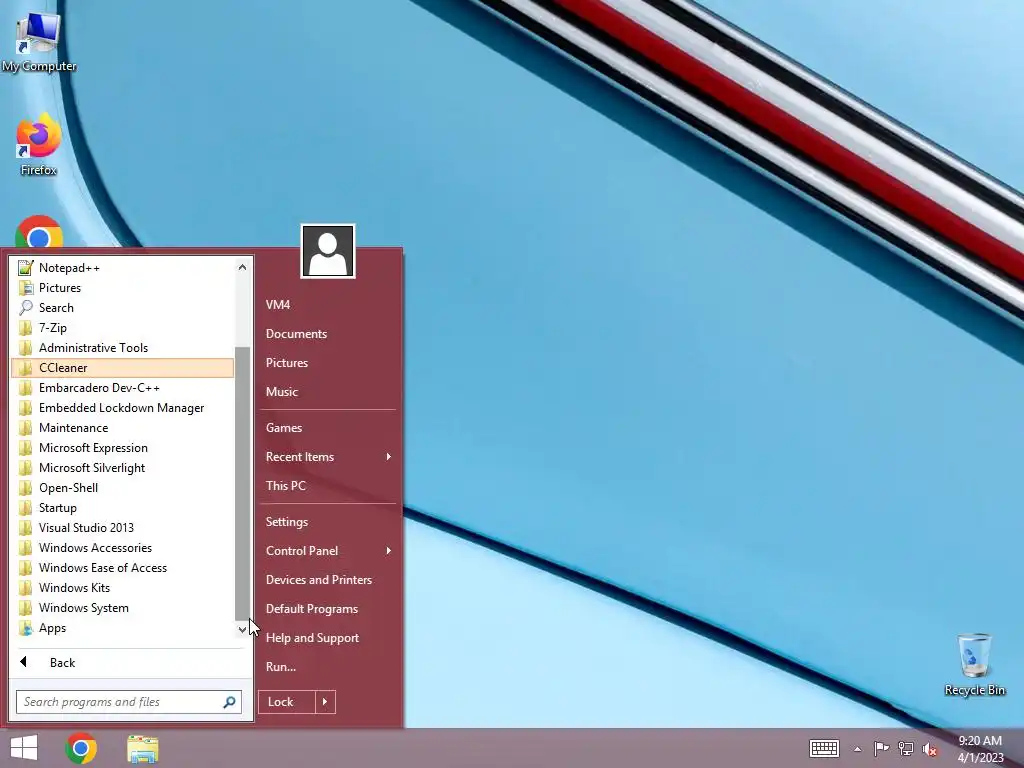Select My Computer desktop icon
Screen dimensions: 1024x768
[x=39, y=42]
